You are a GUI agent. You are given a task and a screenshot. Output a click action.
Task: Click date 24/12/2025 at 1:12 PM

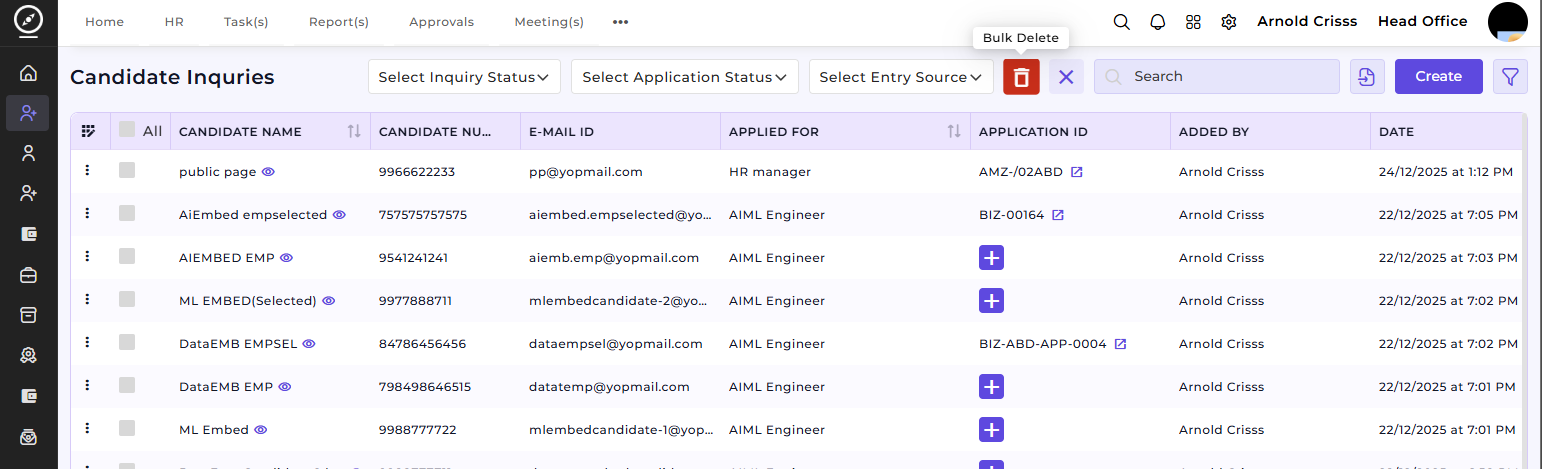click(x=1446, y=172)
